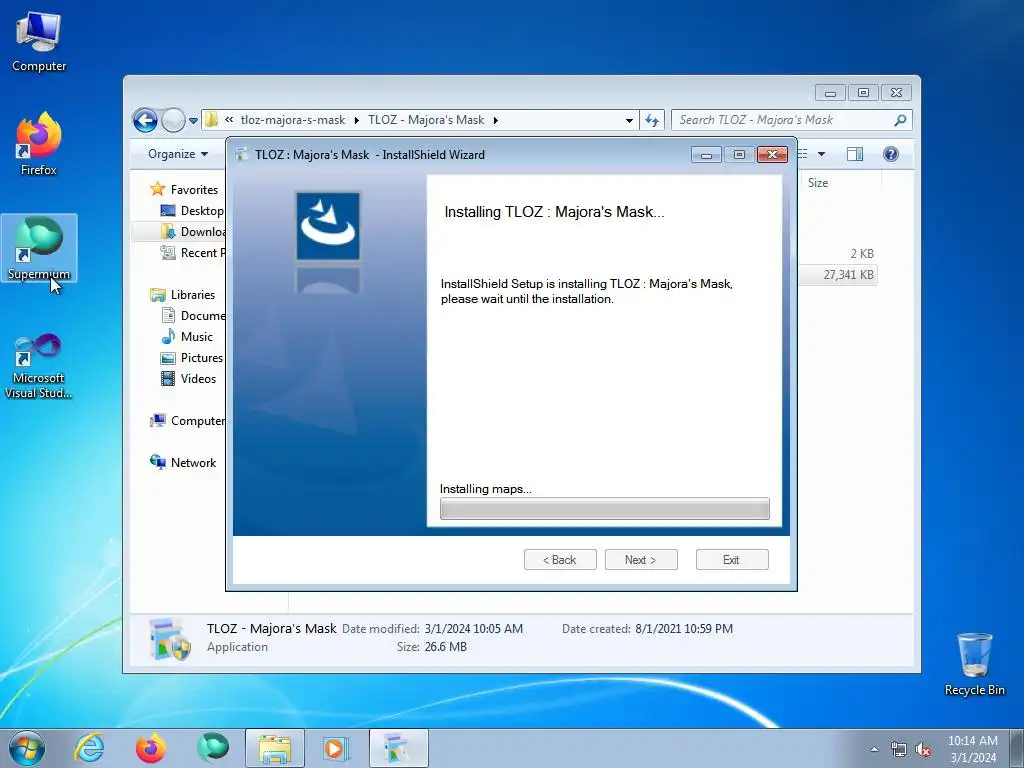Open the Recycle Bin on the desktop
The height and width of the screenshot is (768, 1024).
pyautogui.click(x=974, y=664)
